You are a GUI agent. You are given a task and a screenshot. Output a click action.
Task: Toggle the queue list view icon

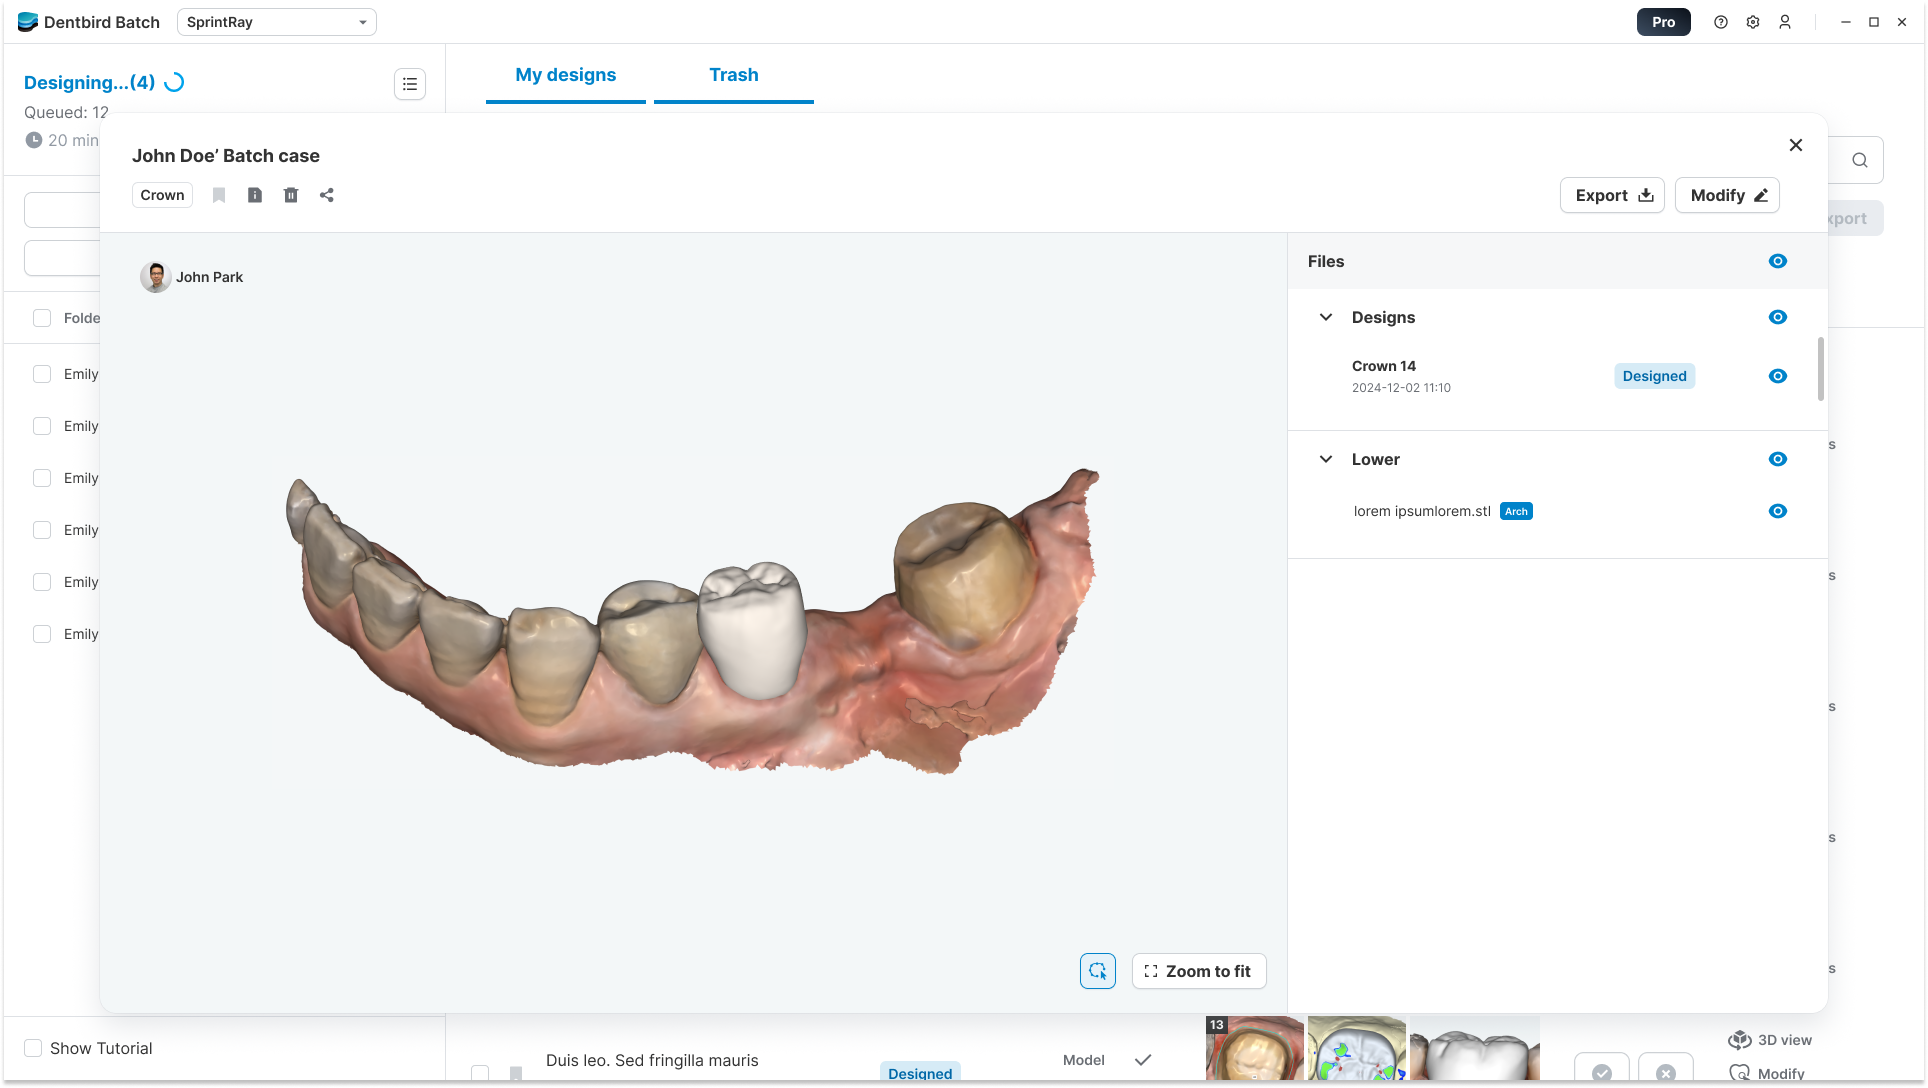[410, 84]
